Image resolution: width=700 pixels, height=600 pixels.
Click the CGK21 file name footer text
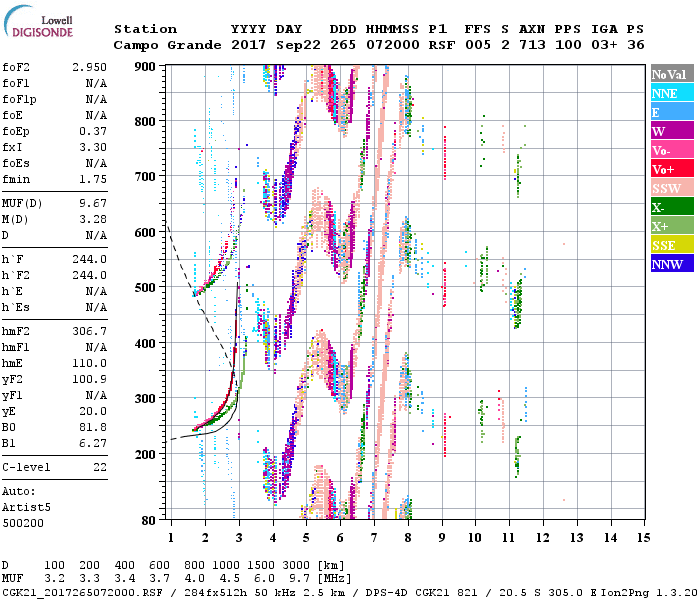tap(80, 592)
